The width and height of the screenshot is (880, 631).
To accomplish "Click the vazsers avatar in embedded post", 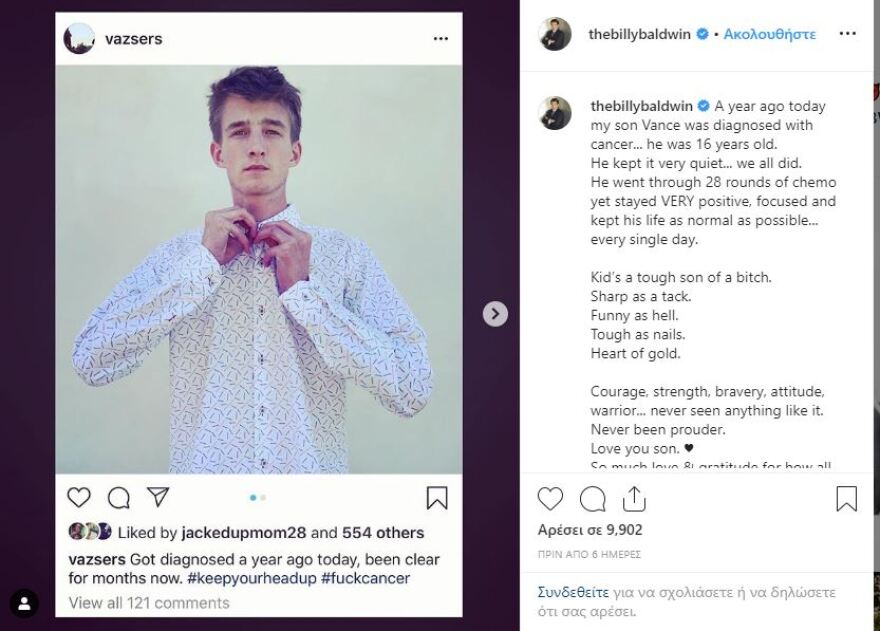I will 79,39.
